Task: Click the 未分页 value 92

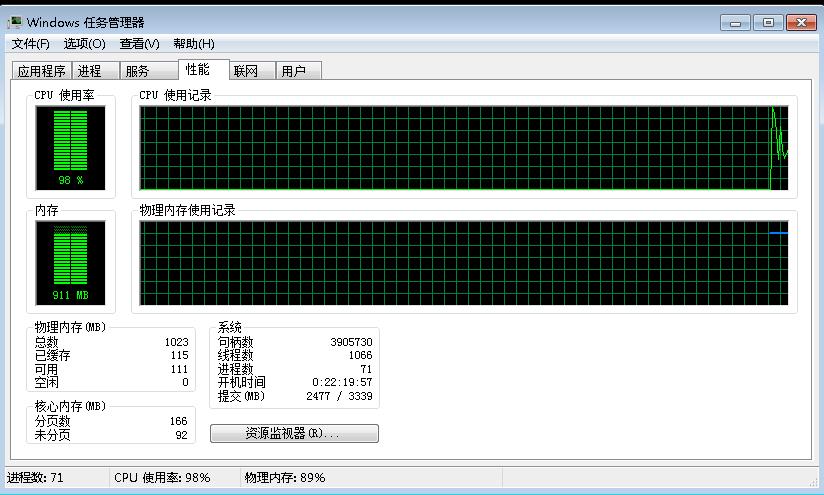Action: 181,435
